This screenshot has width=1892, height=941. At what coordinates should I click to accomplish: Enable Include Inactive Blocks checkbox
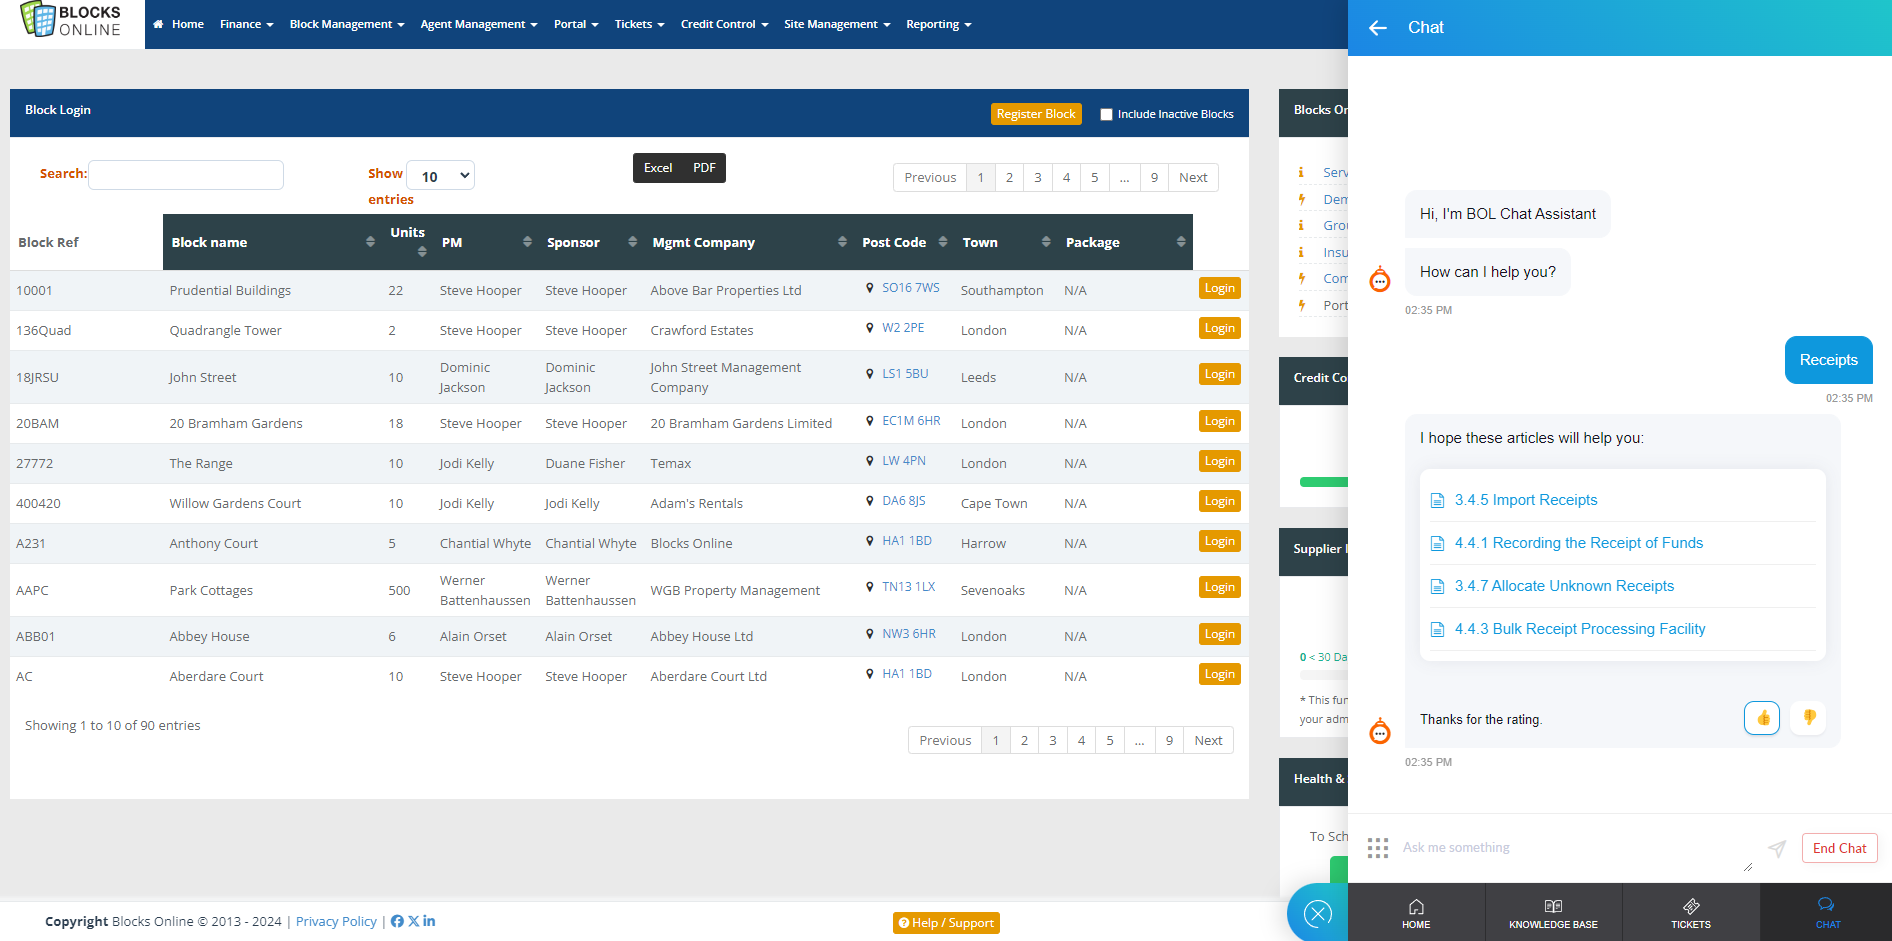(x=1106, y=114)
